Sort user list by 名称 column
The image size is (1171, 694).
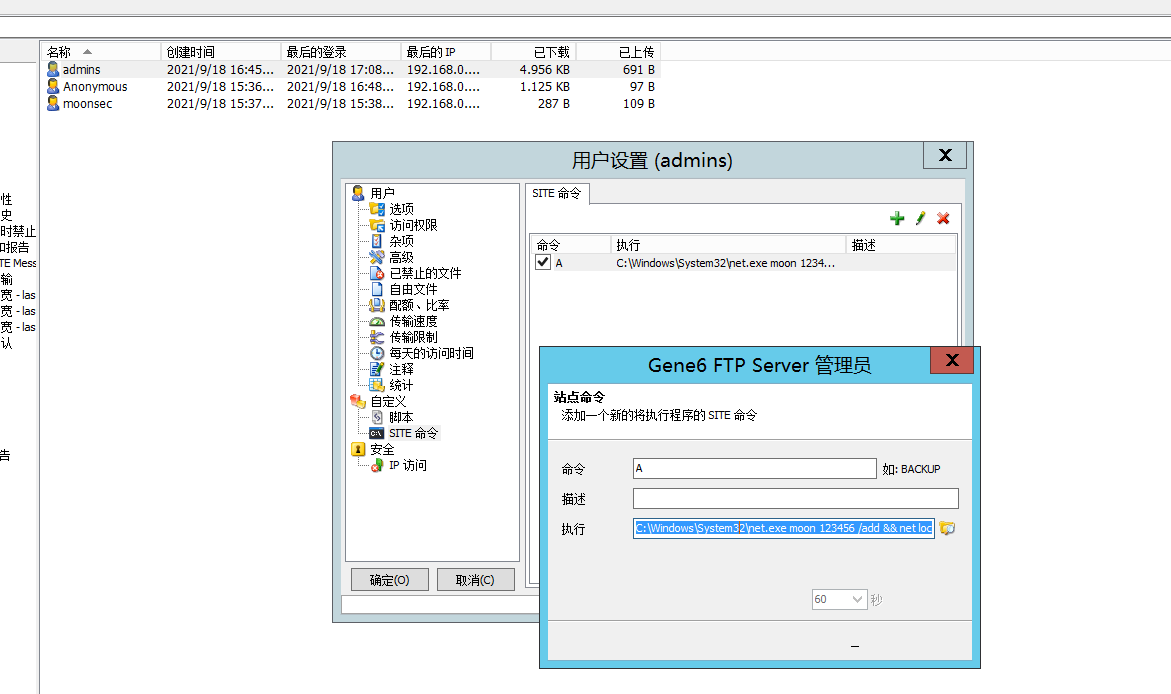click(100, 52)
